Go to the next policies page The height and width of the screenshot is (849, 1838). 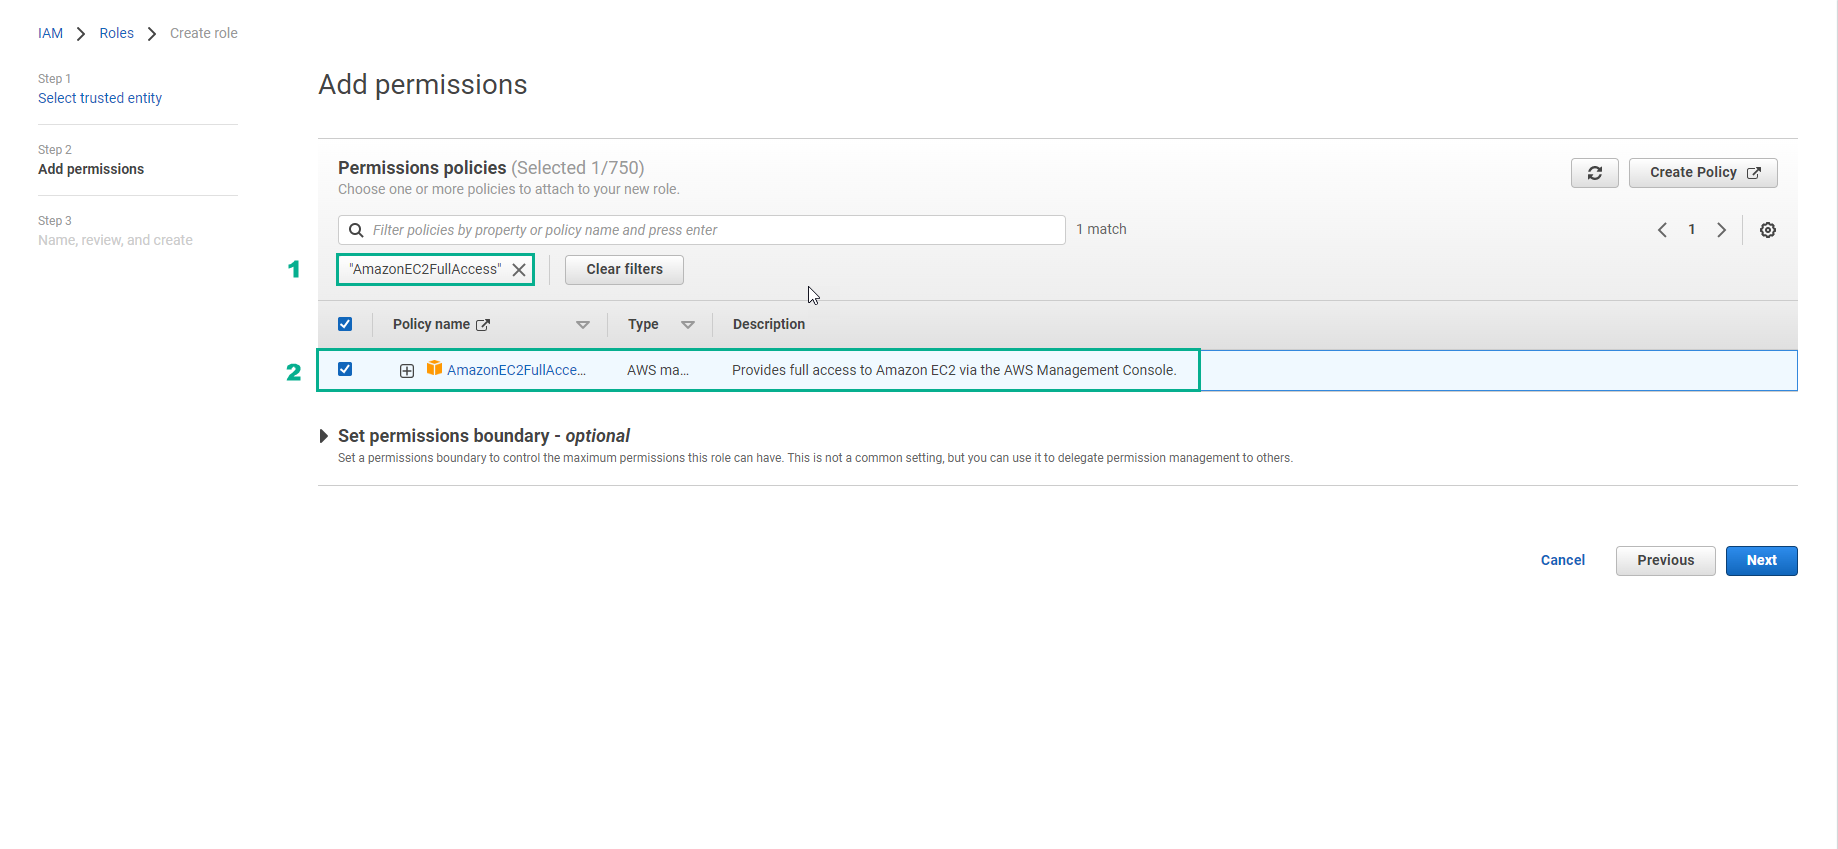click(x=1721, y=230)
